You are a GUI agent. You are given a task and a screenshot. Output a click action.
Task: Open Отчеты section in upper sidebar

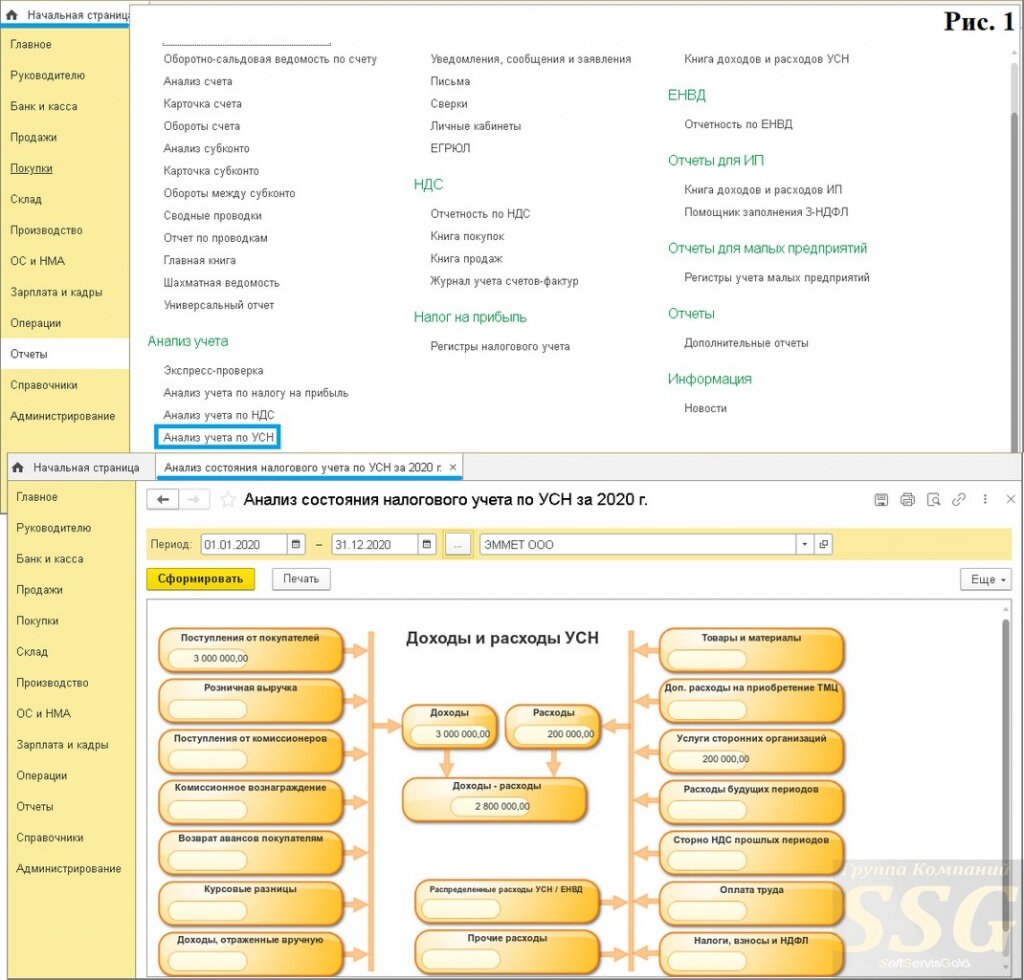65,354
